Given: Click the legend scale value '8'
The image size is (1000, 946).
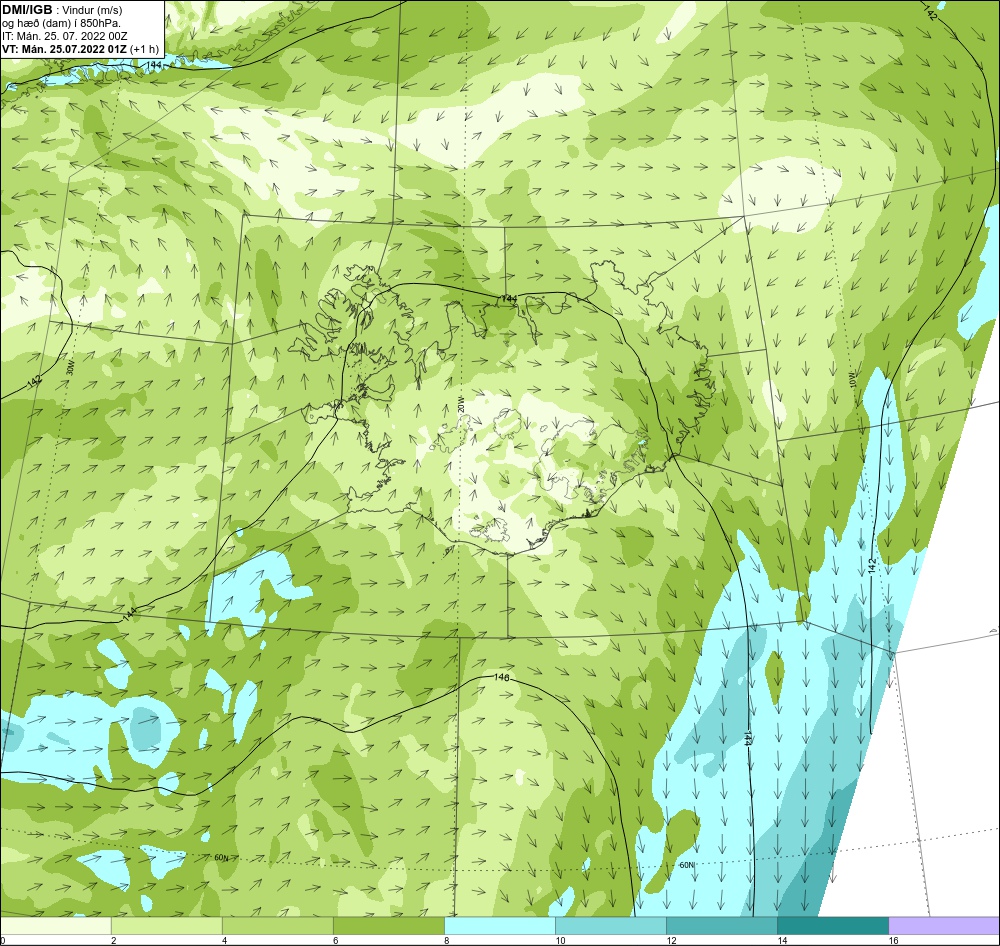Looking at the screenshot, I should pos(446,940).
